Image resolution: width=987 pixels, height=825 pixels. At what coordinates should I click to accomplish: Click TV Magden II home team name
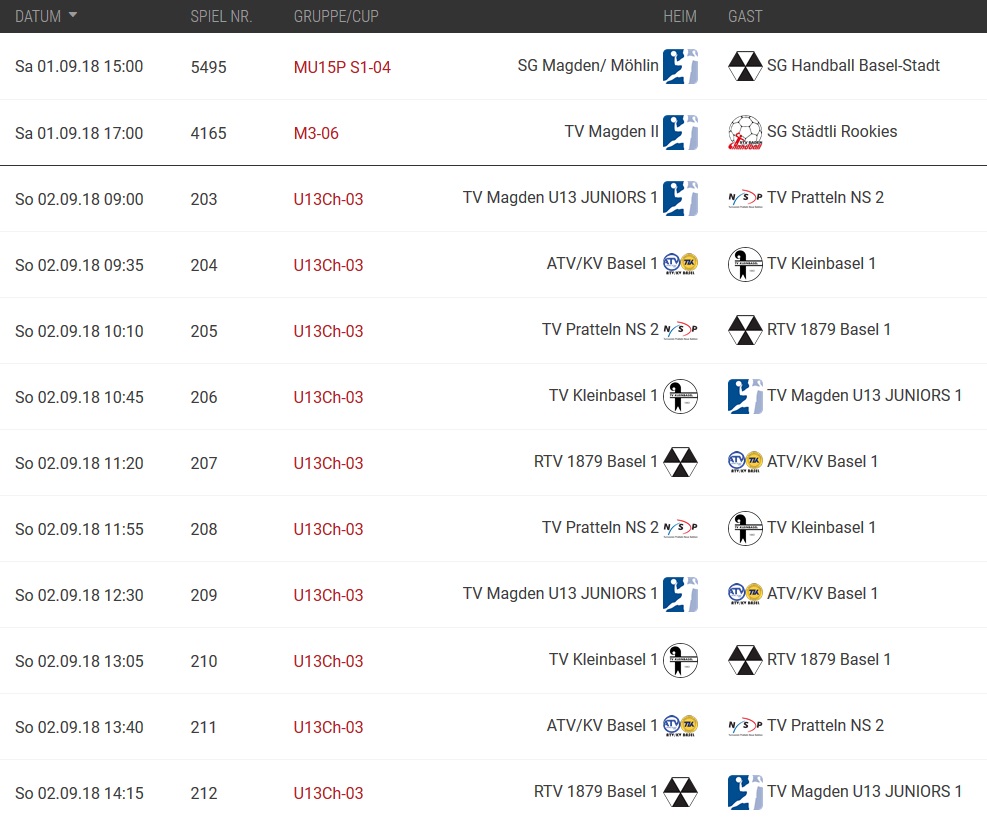point(611,132)
